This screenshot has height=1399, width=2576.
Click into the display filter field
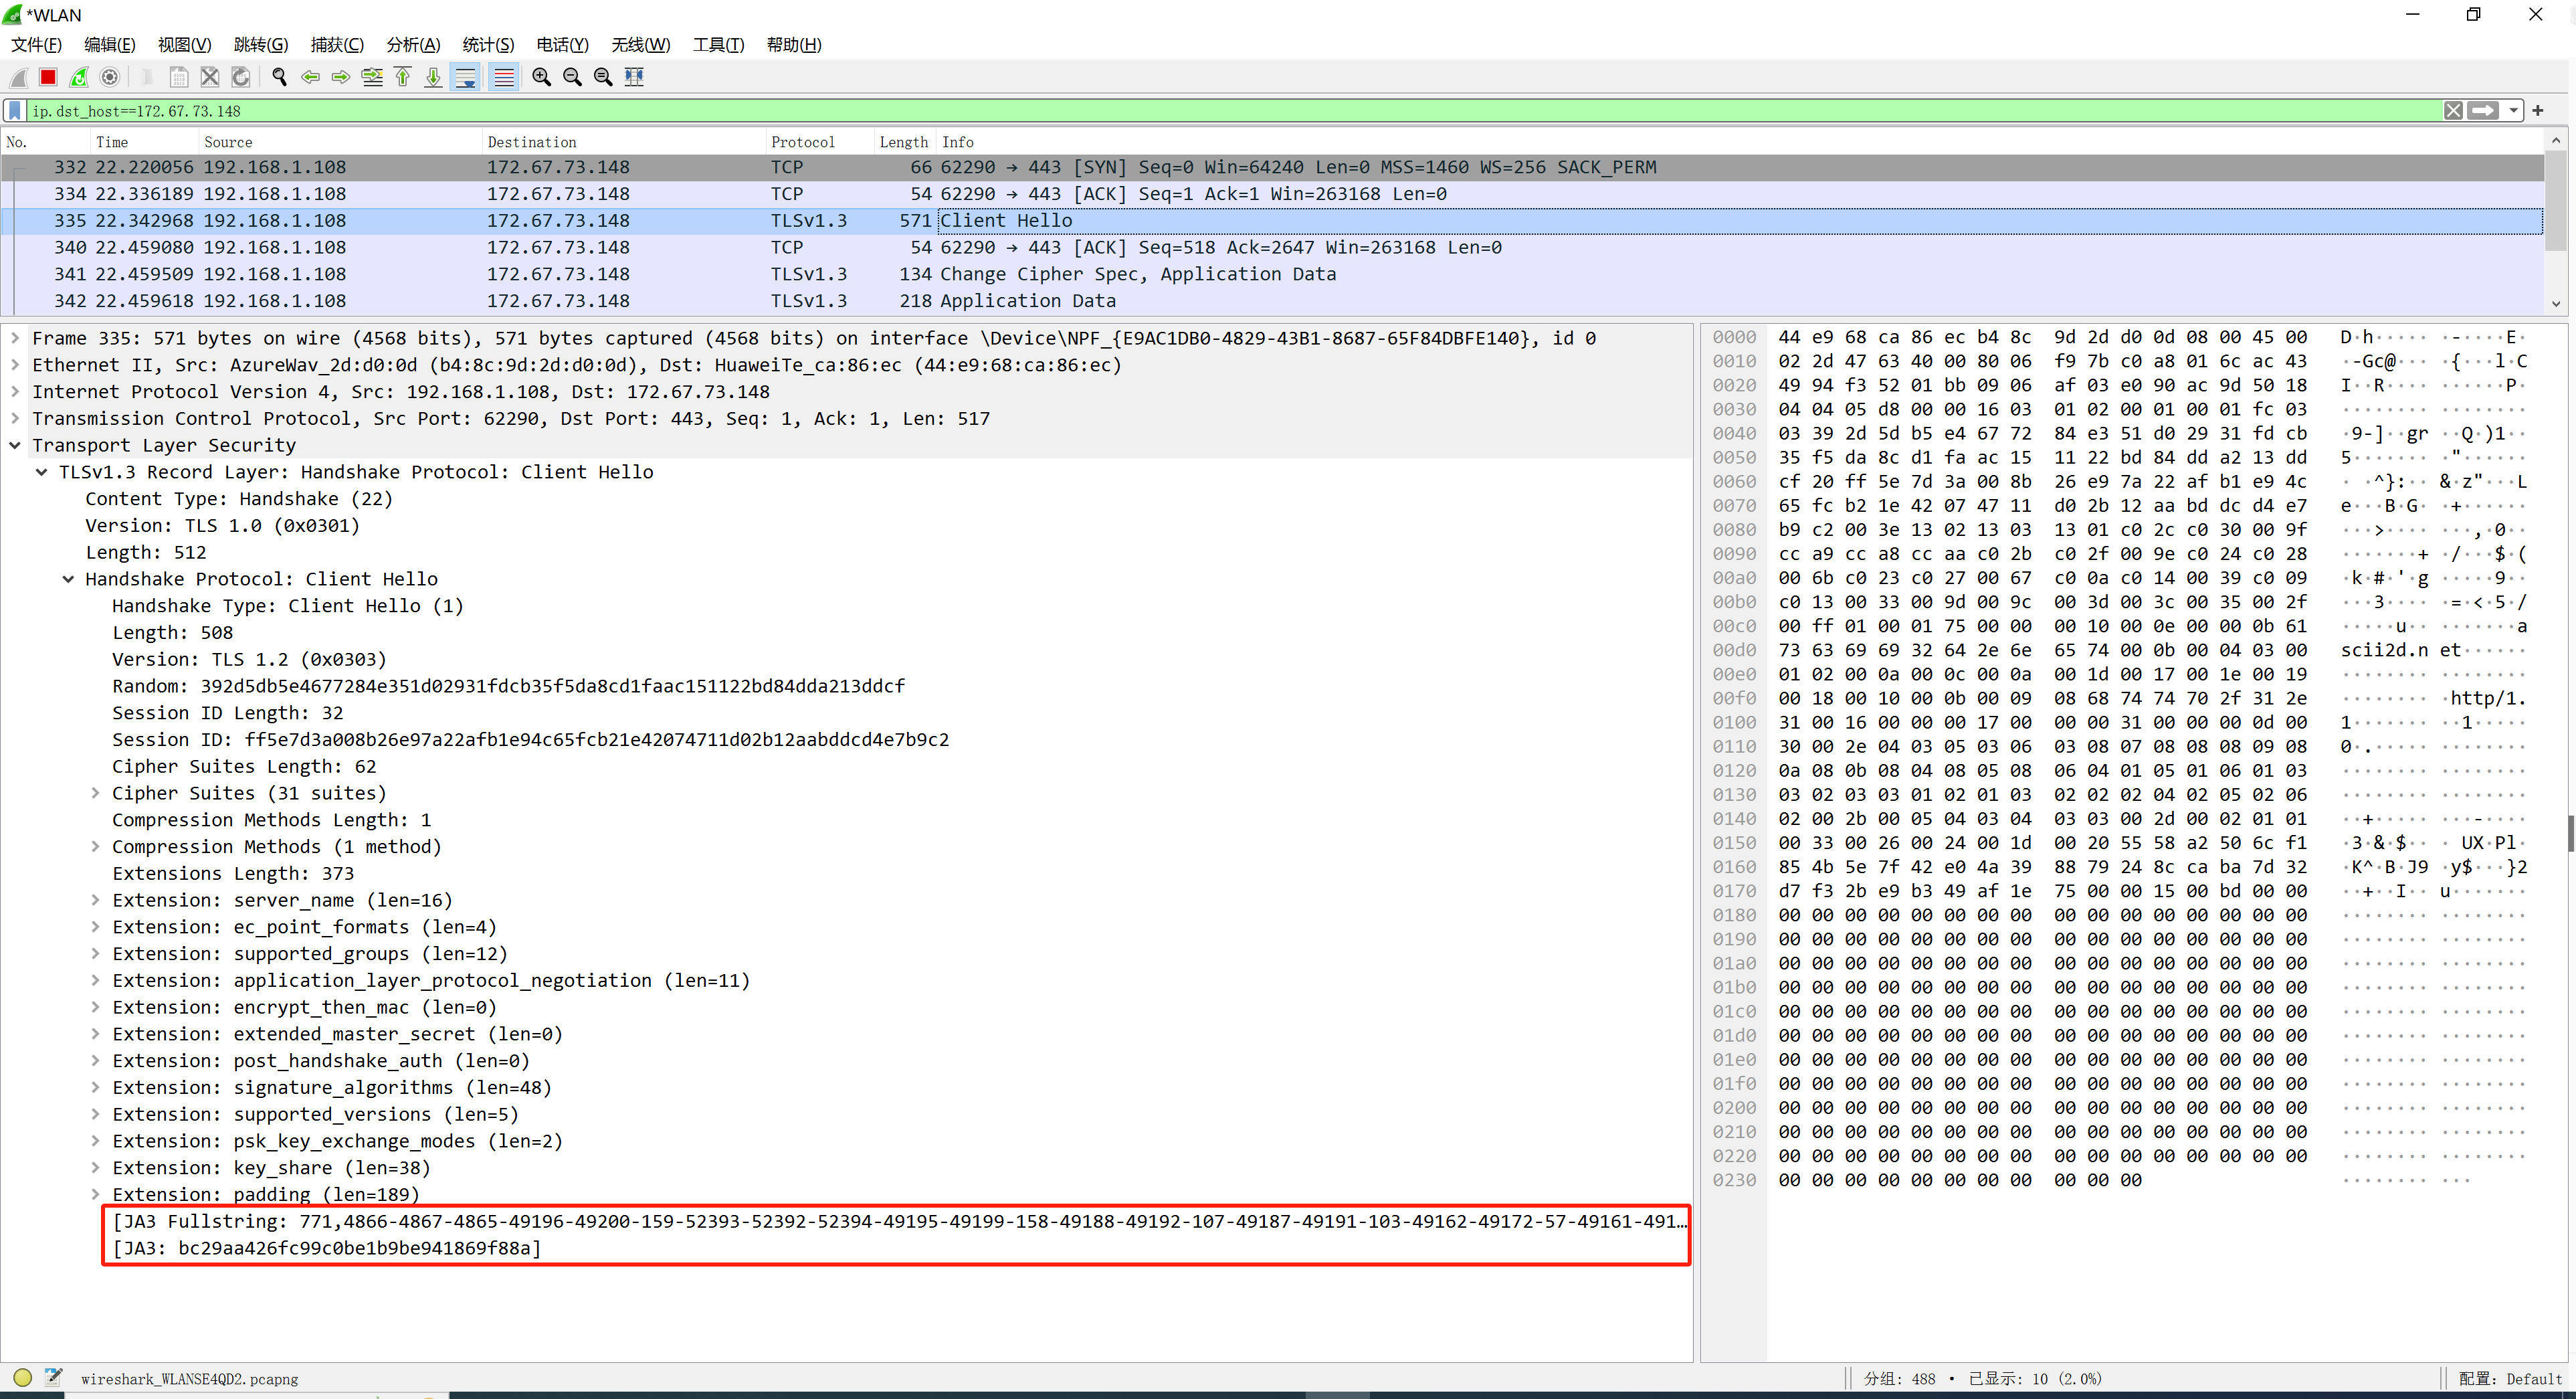(1230, 111)
